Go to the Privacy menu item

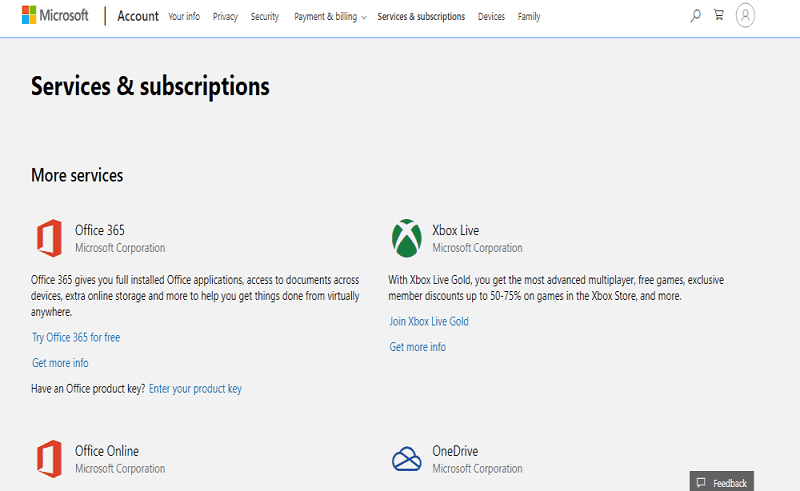[x=225, y=17]
